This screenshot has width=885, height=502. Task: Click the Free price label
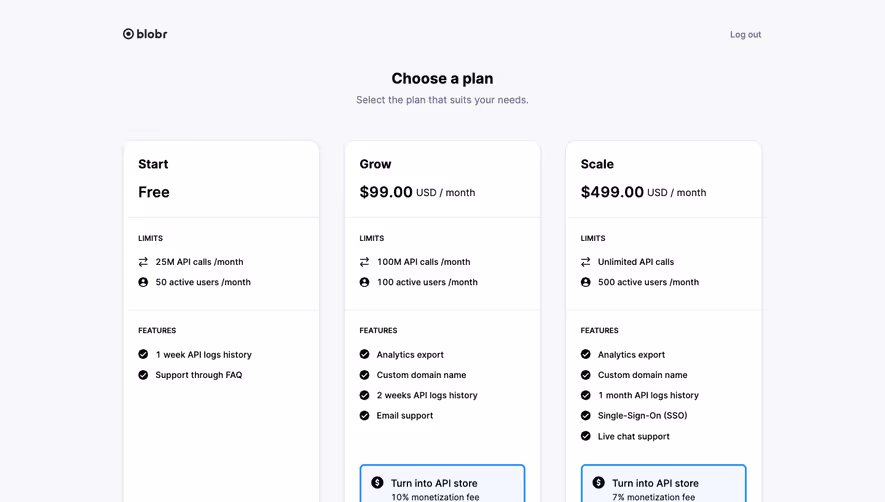154,192
